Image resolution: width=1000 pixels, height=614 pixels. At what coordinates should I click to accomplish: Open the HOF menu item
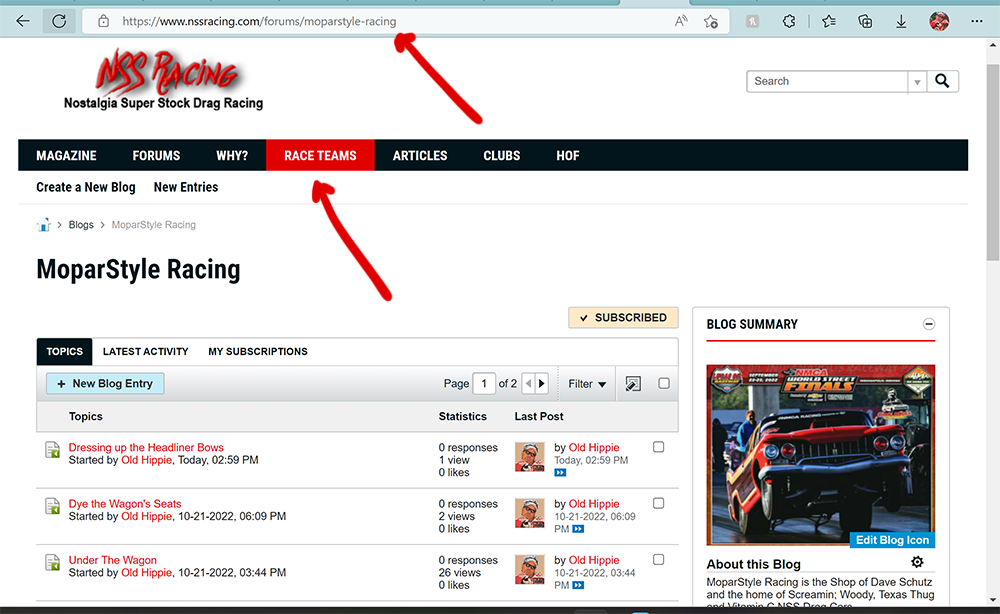tap(568, 156)
